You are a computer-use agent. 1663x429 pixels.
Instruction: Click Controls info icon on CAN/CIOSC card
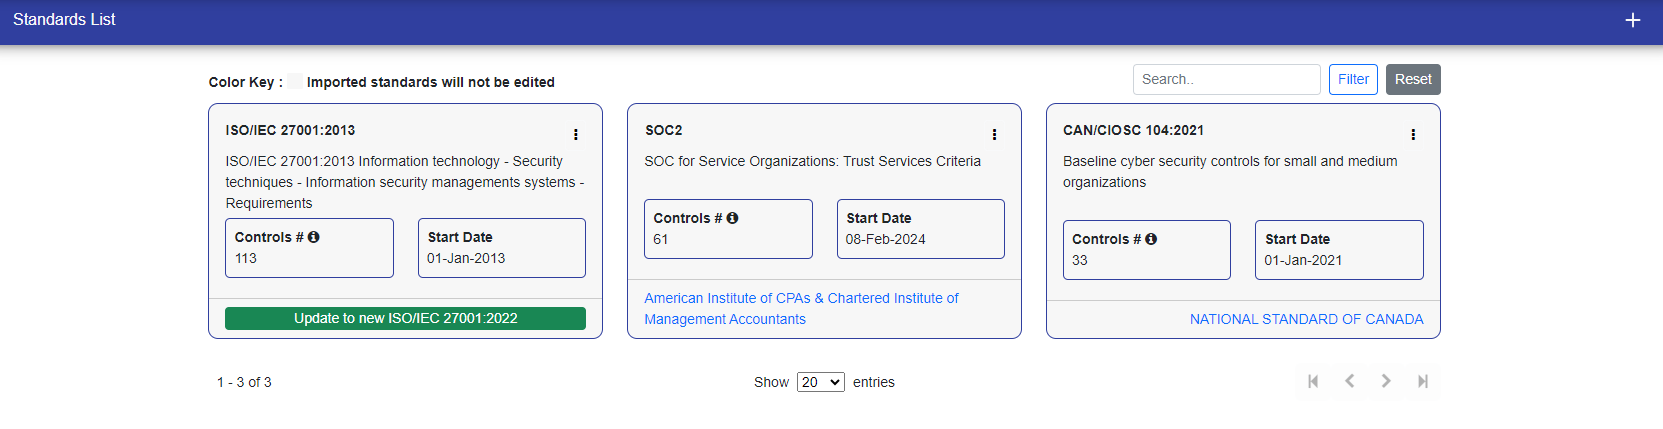click(1151, 239)
